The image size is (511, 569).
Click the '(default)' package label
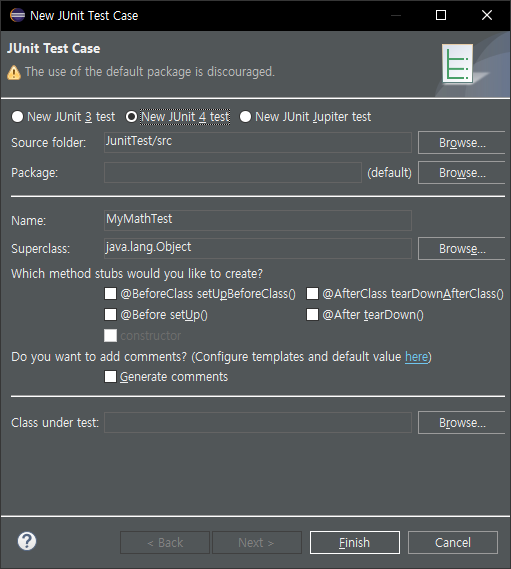point(389,173)
